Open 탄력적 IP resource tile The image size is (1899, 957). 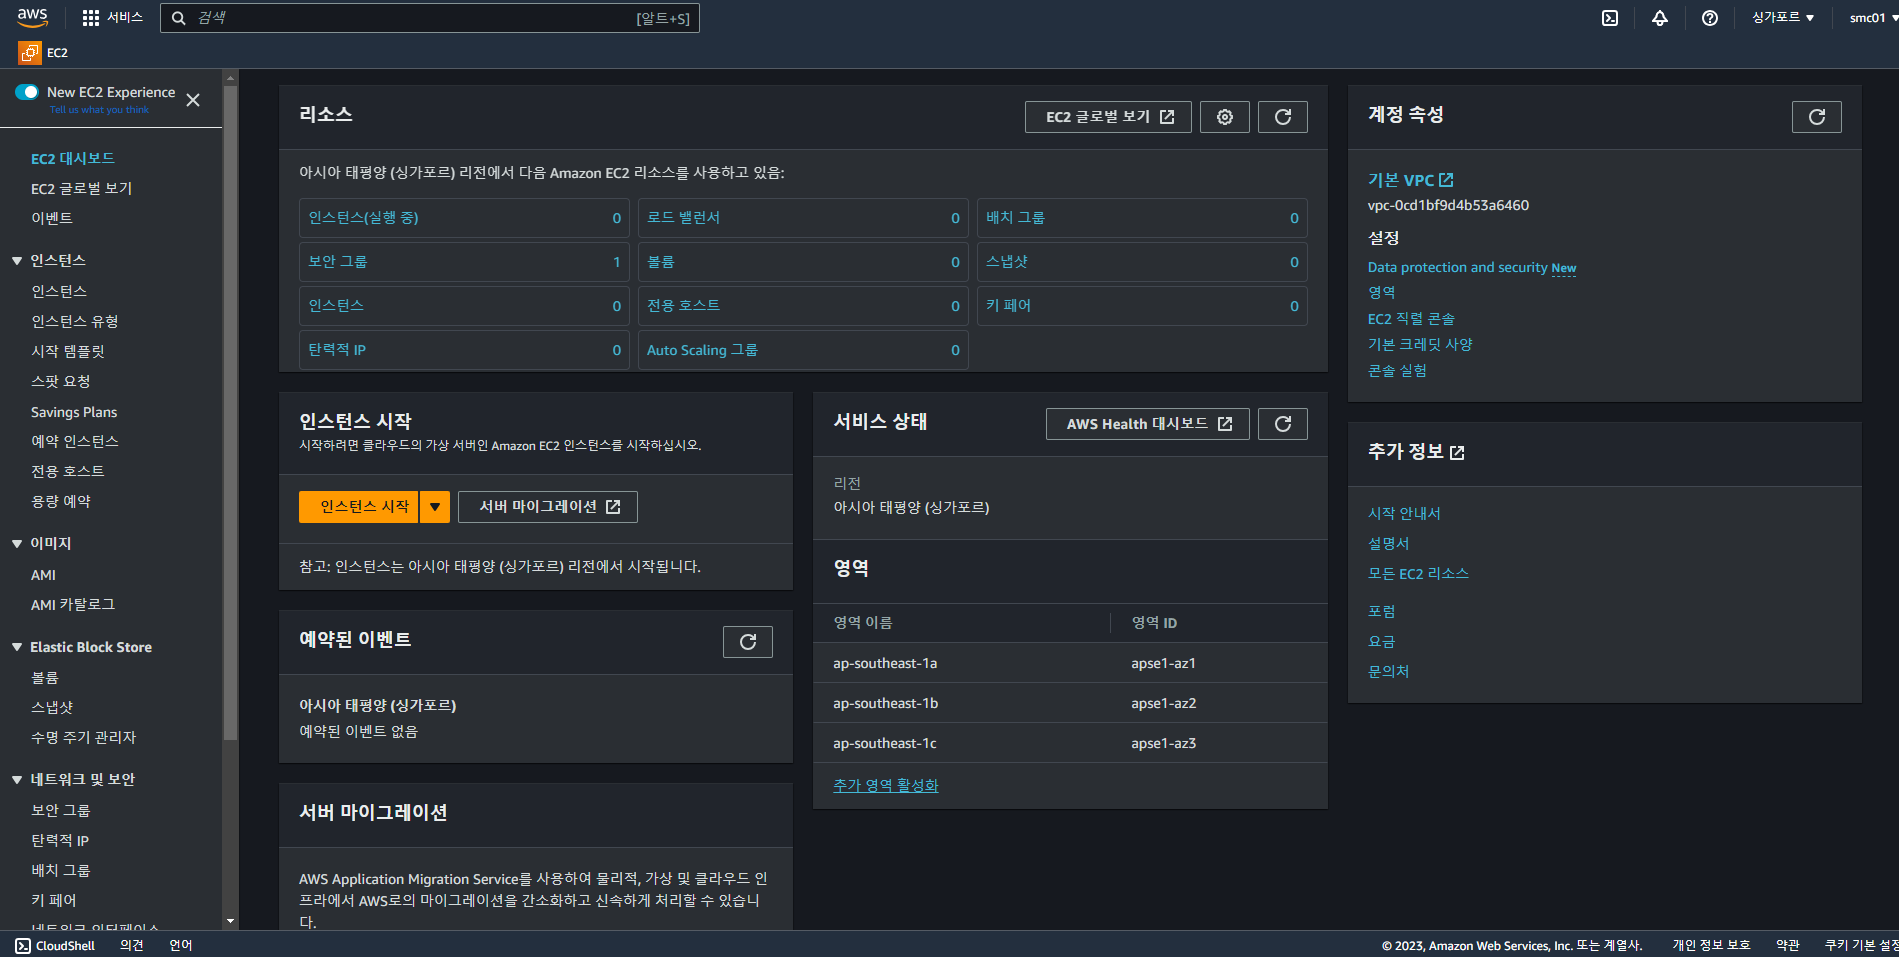coord(464,350)
